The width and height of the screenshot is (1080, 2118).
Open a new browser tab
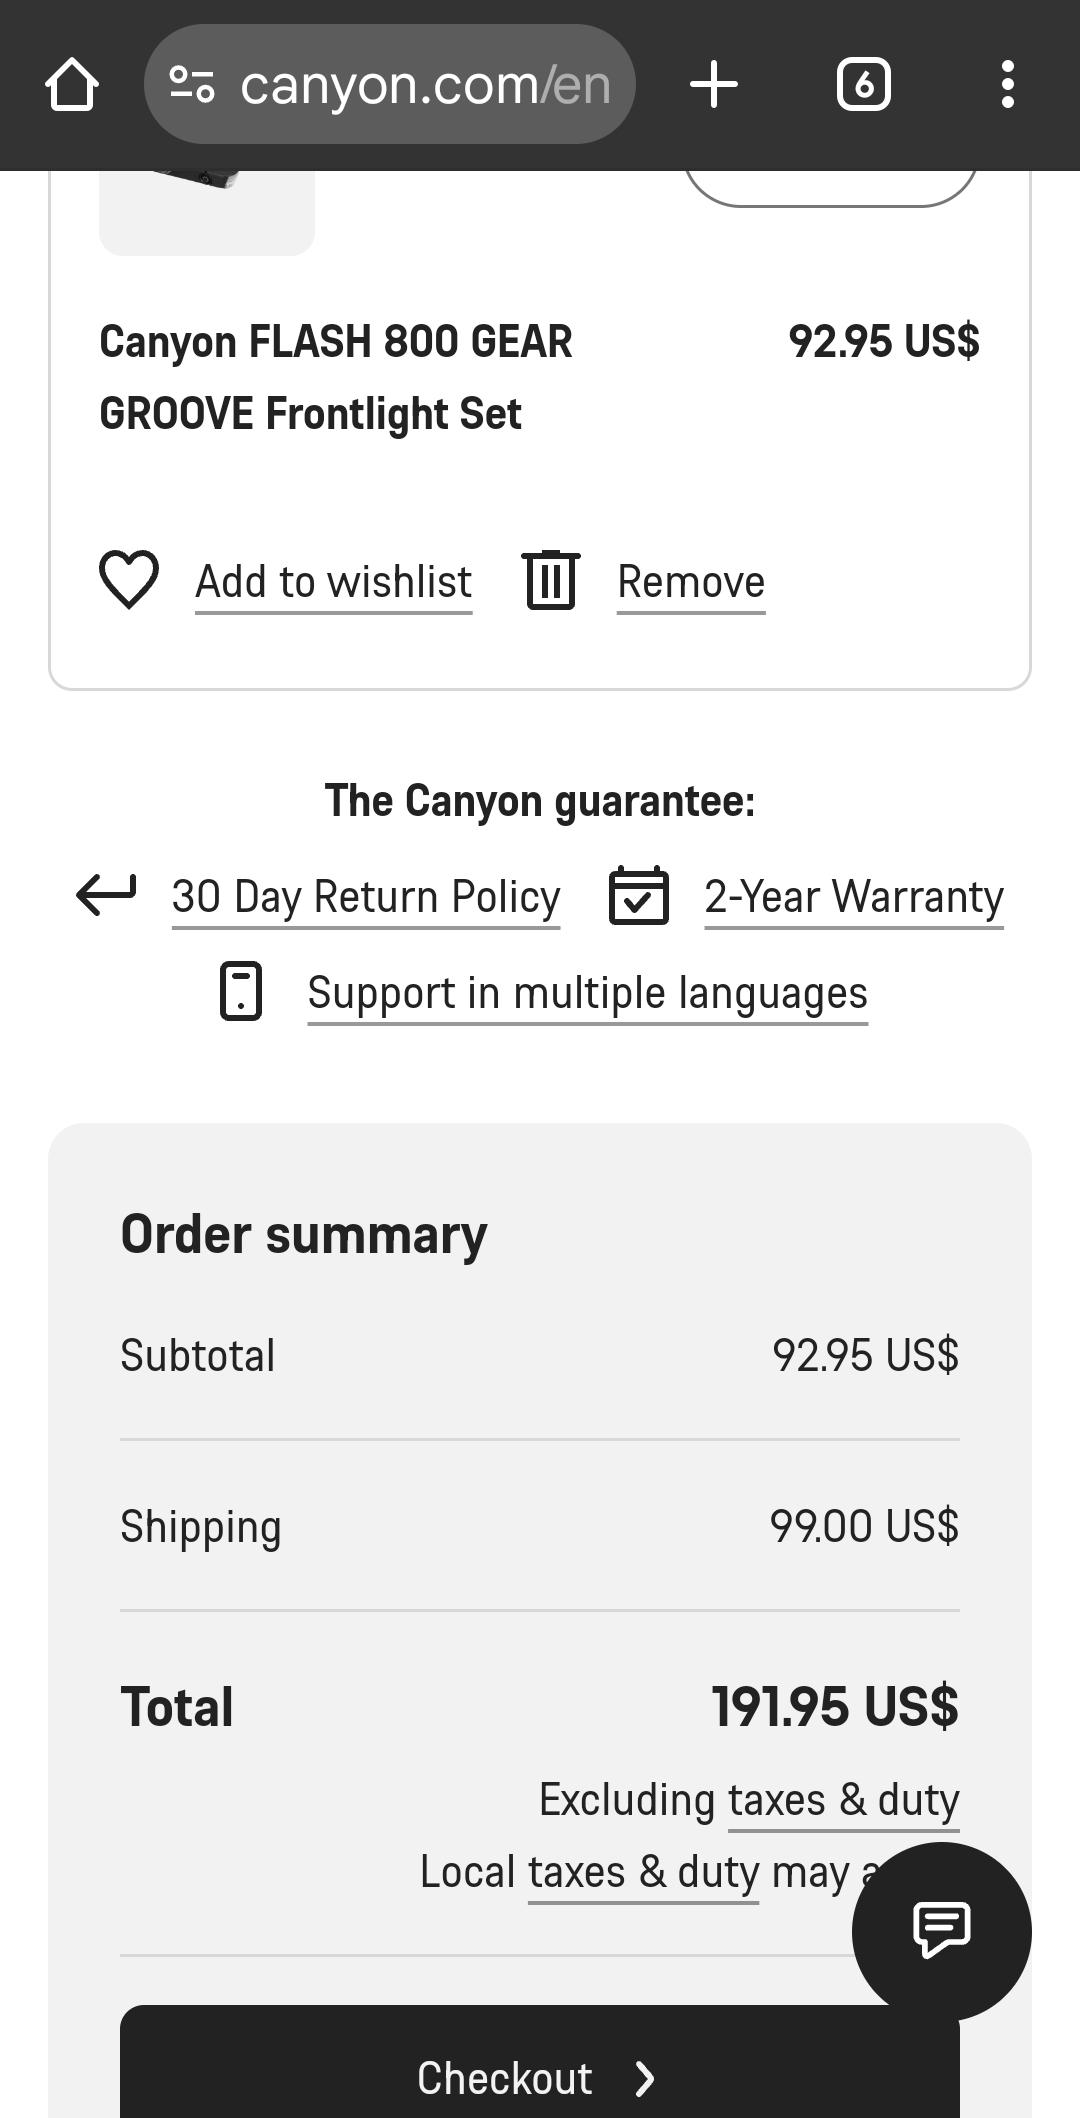(x=714, y=85)
